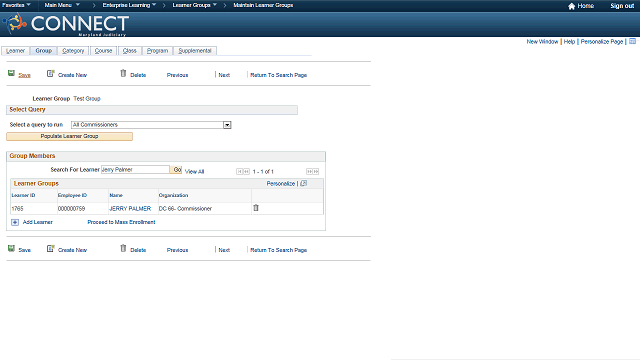Click New Window link
Screen dimensions: 640x360
point(542,42)
